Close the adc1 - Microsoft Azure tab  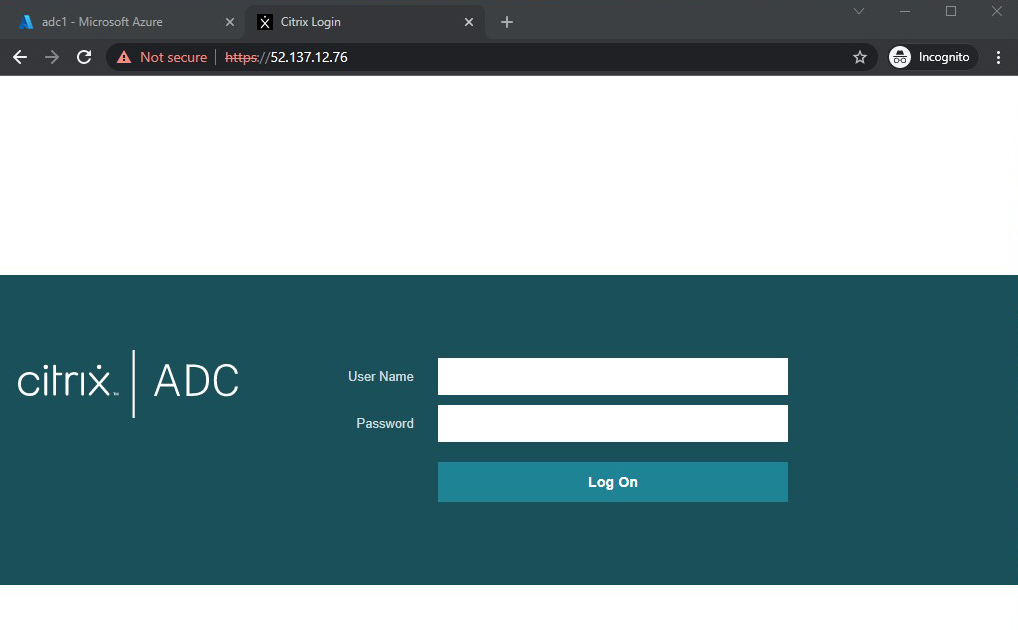pos(230,22)
